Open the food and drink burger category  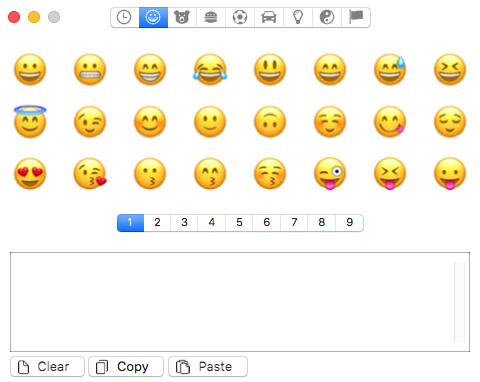(x=211, y=17)
